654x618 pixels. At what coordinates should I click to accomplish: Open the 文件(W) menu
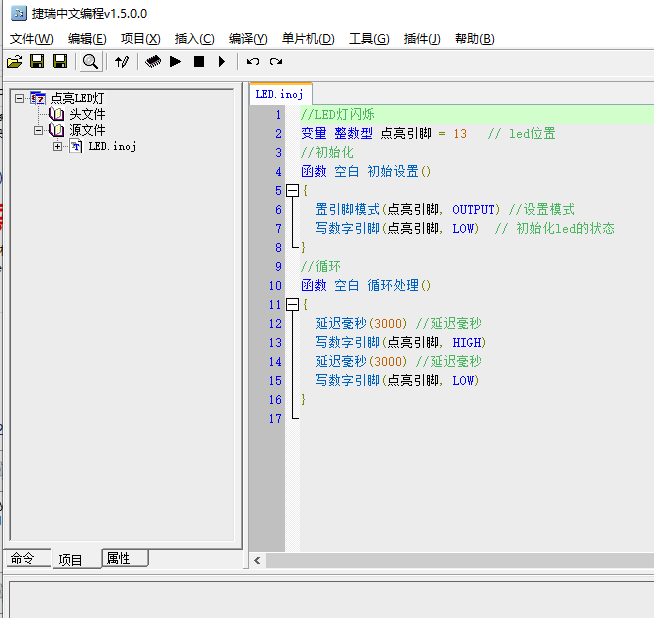[31, 39]
